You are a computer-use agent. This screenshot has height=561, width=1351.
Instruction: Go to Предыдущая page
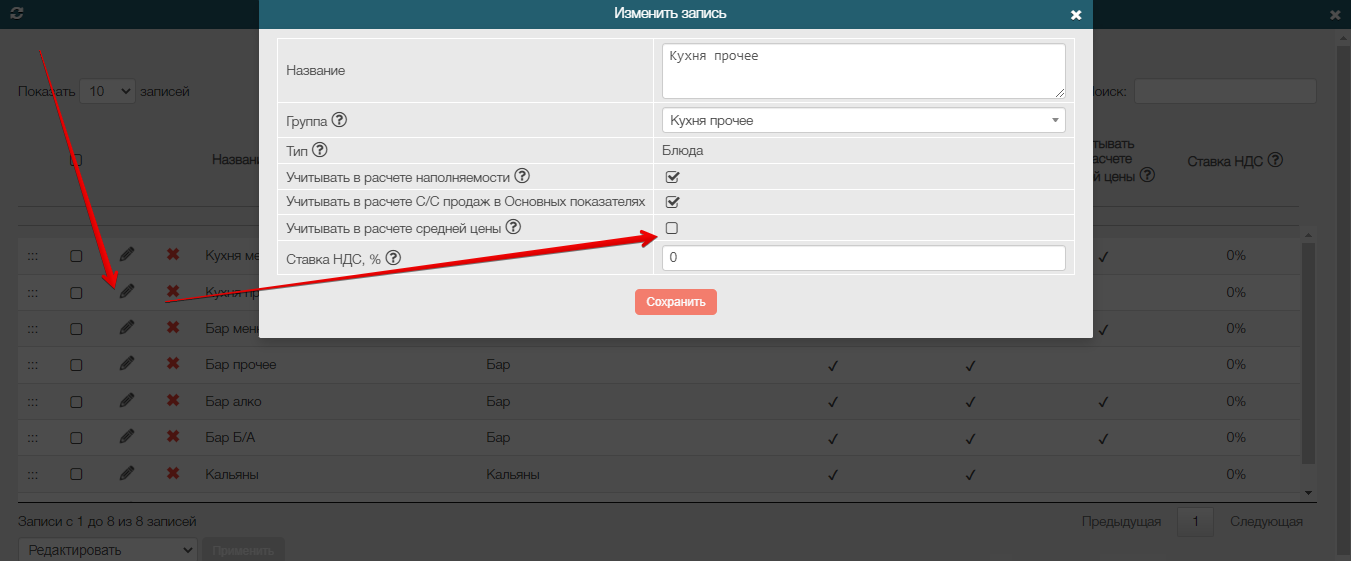pyautogui.click(x=1121, y=521)
